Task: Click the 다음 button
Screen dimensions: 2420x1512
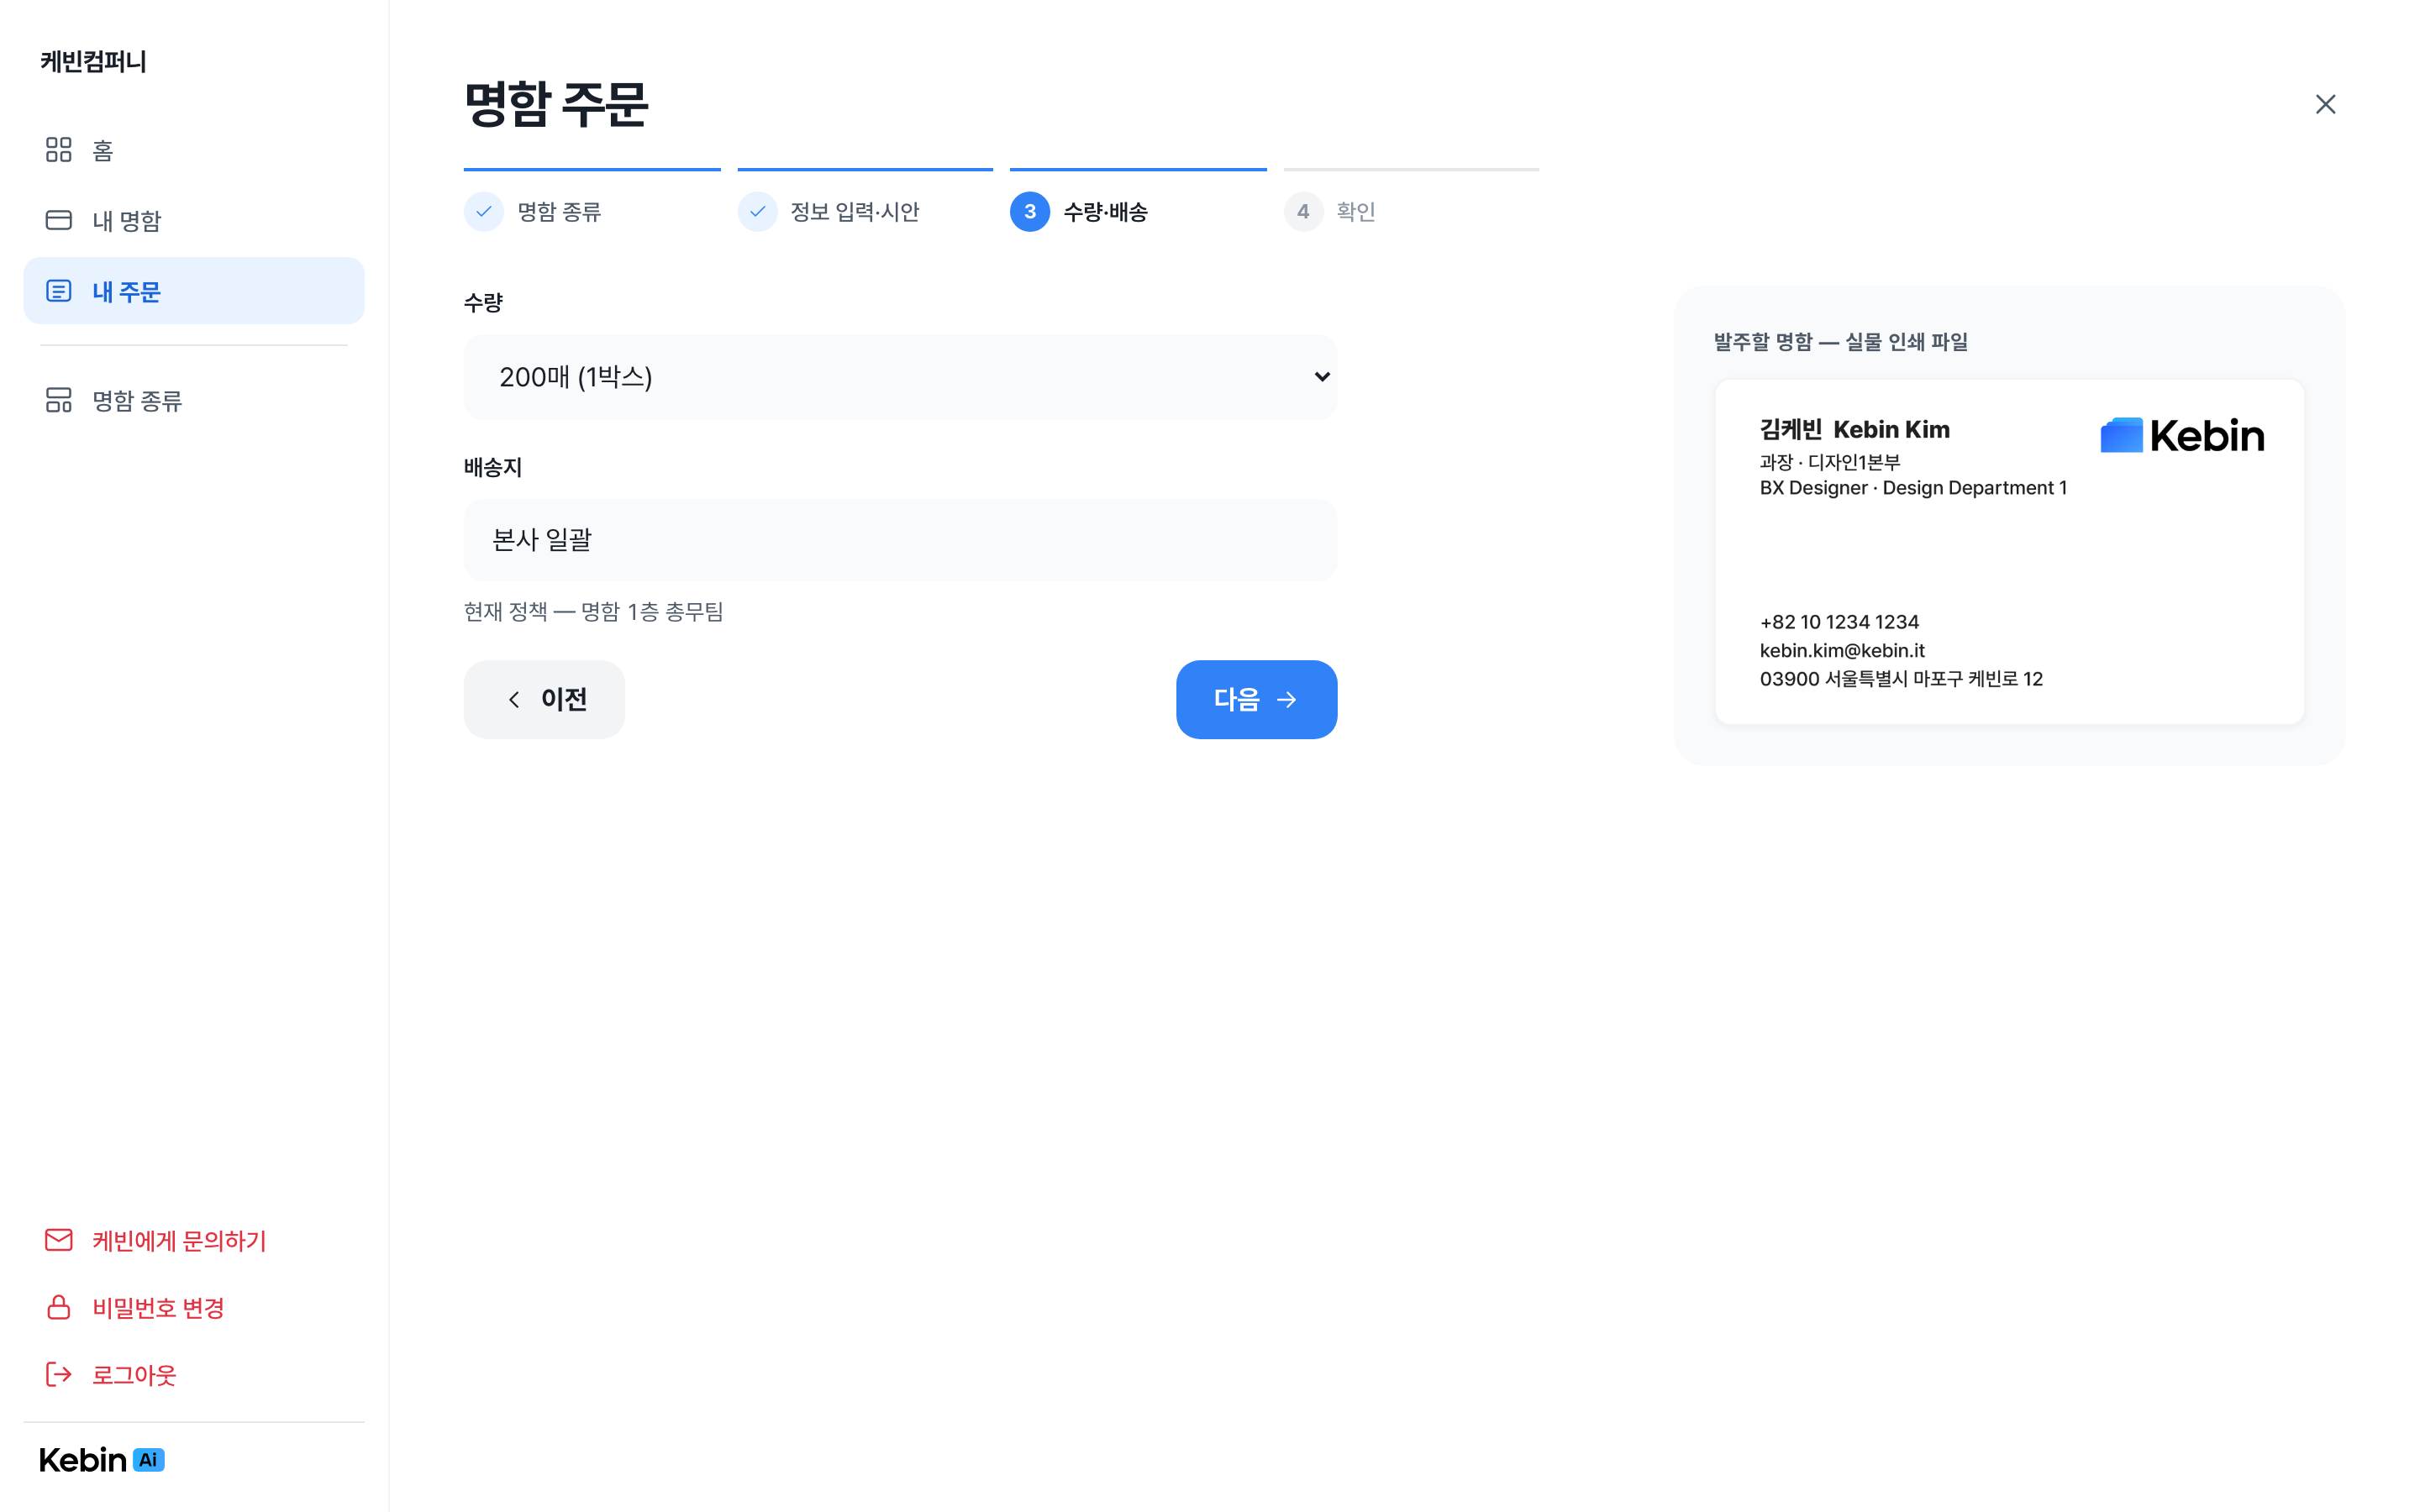Action: point(1256,699)
